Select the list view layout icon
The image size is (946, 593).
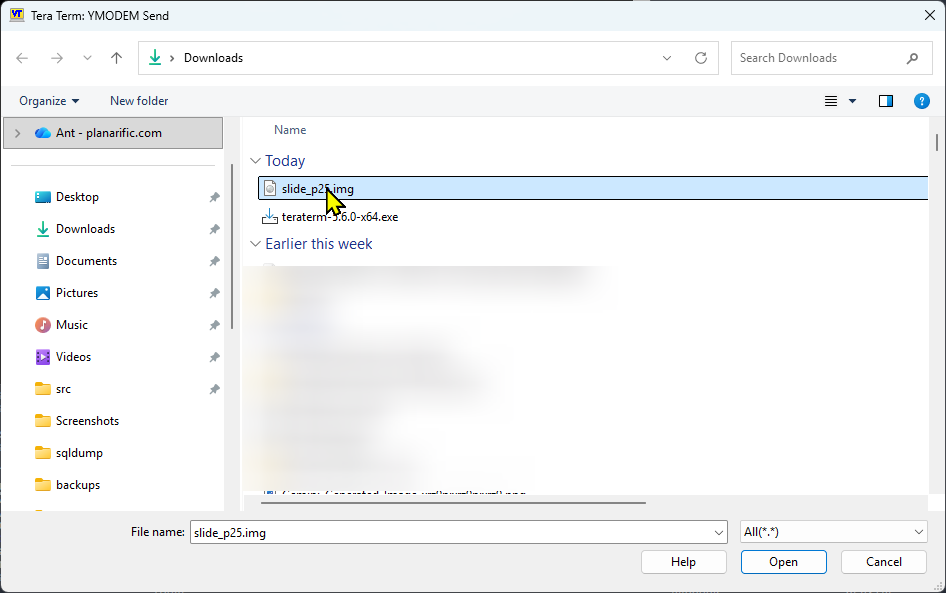(x=830, y=100)
